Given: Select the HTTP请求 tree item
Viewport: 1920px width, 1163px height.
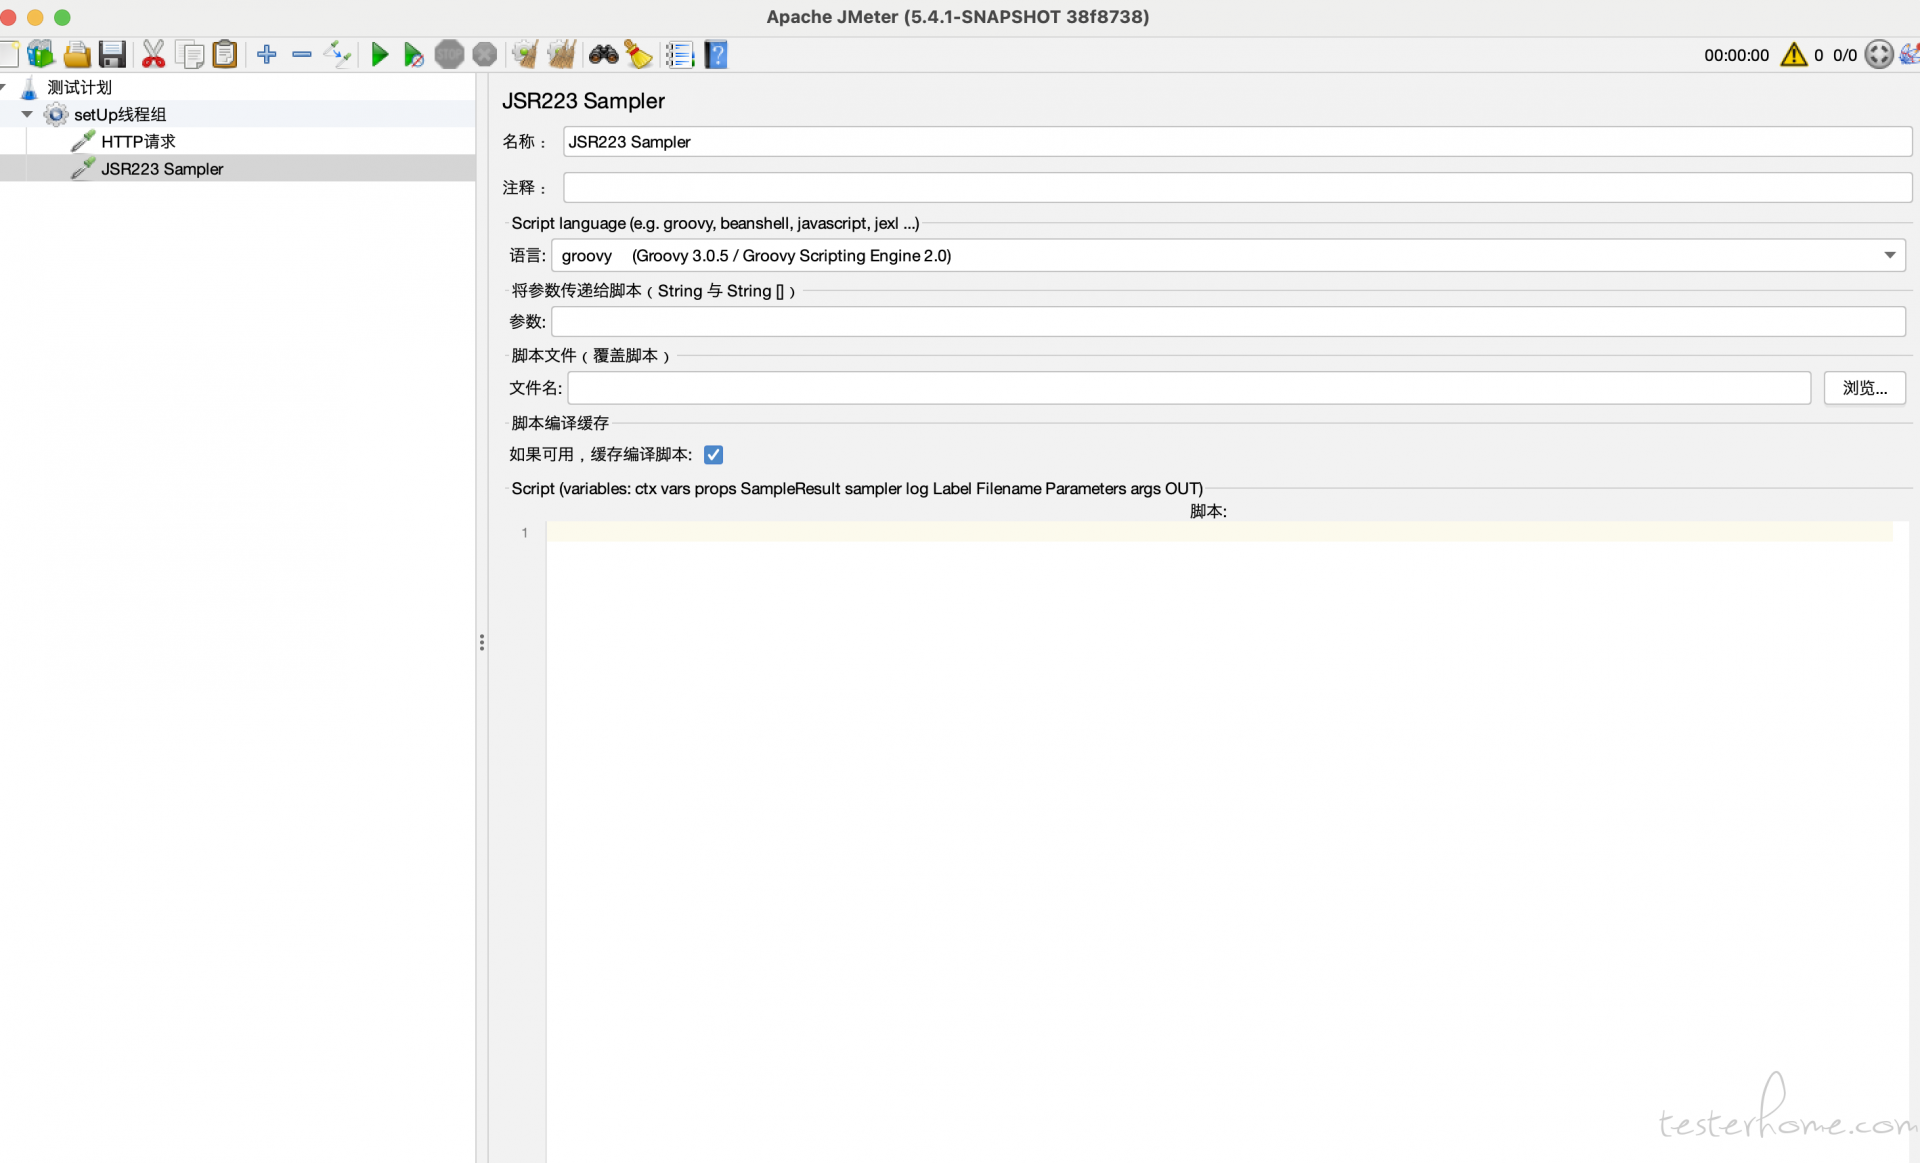Looking at the screenshot, I should pyautogui.click(x=138, y=141).
